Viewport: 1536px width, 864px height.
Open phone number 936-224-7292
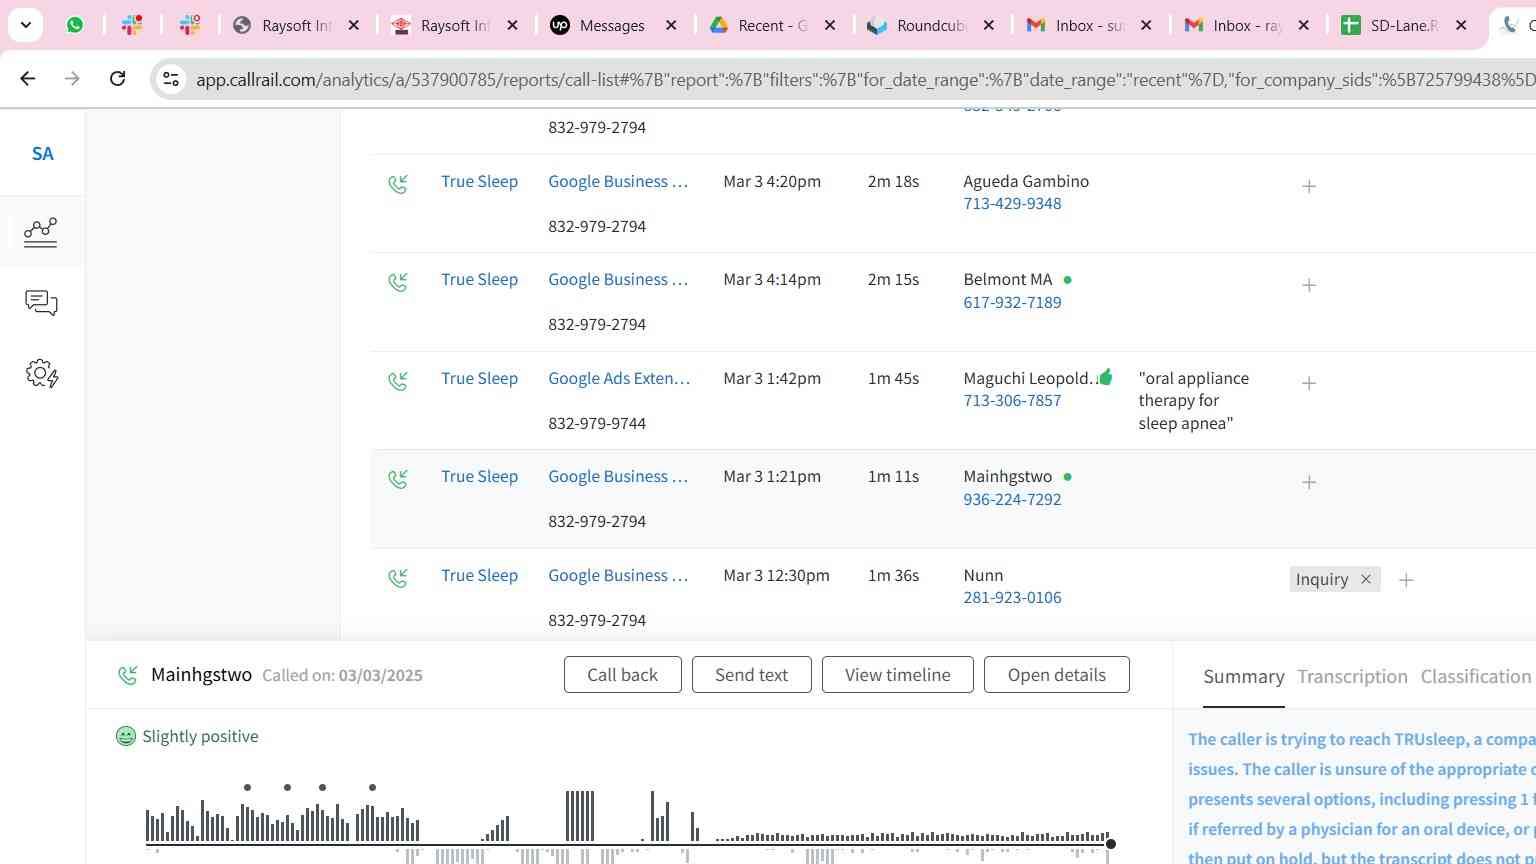point(1012,499)
